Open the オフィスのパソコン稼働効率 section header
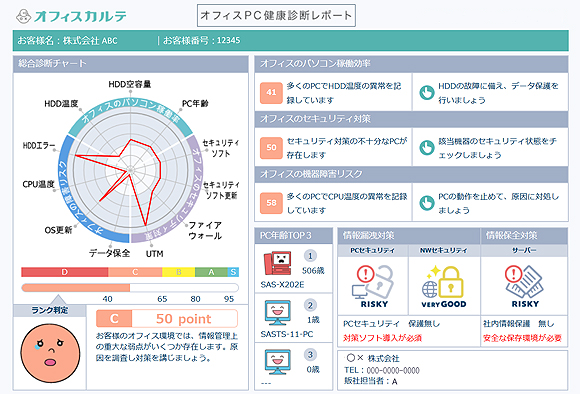Viewport: 580px width, 394px height. click(411, 64)
